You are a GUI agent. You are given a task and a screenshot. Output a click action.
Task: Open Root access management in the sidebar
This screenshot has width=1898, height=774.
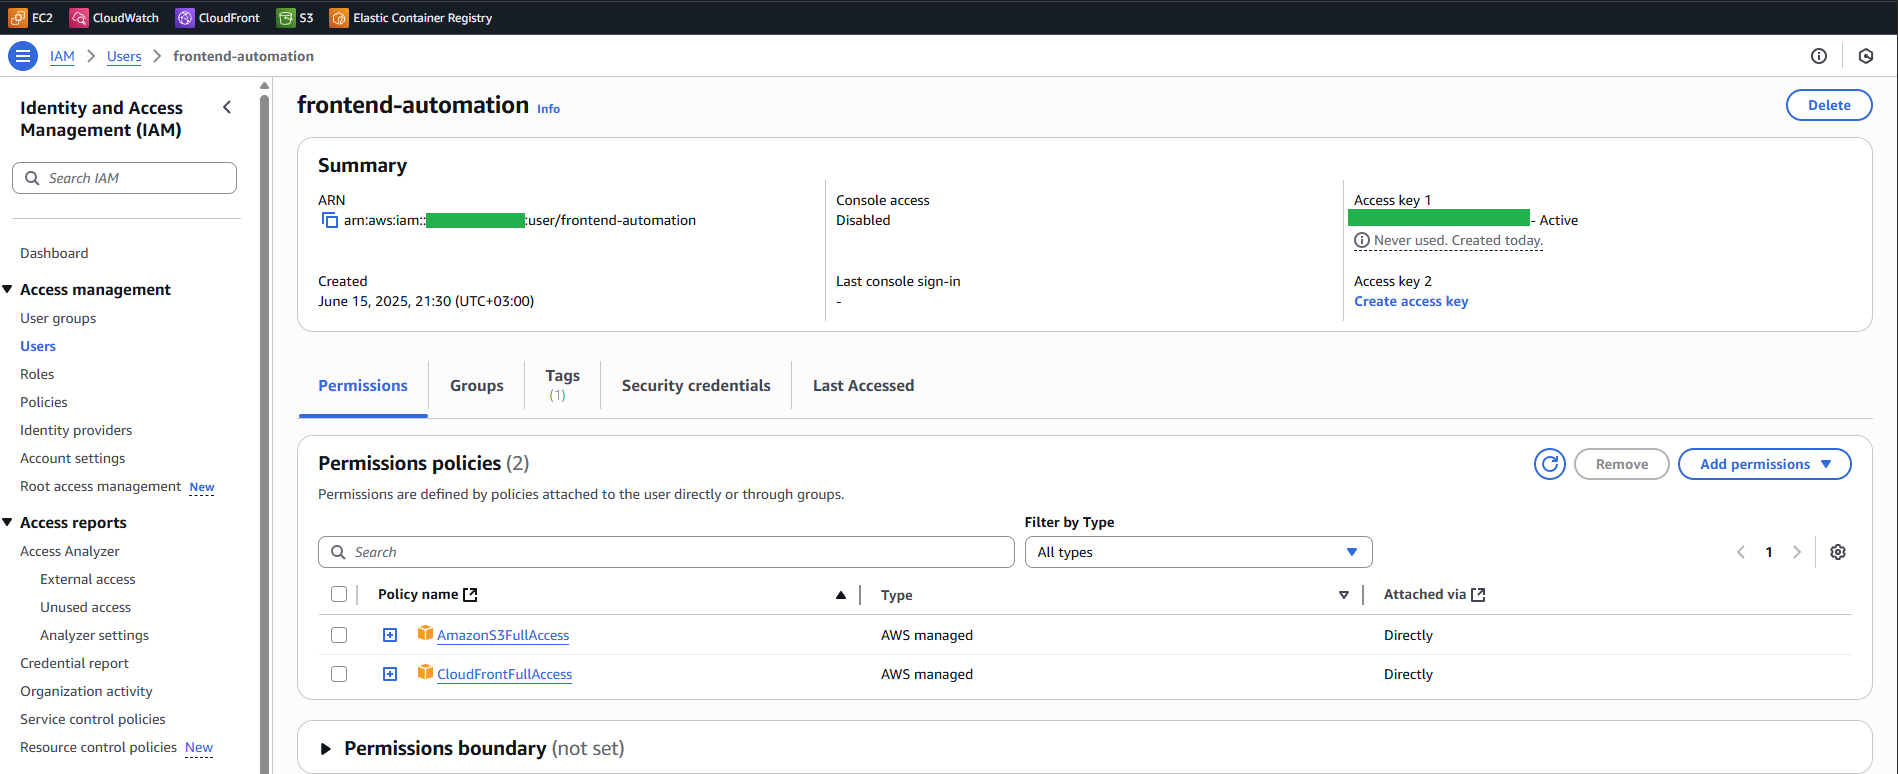pyautogui.click(x=100, y=486)
